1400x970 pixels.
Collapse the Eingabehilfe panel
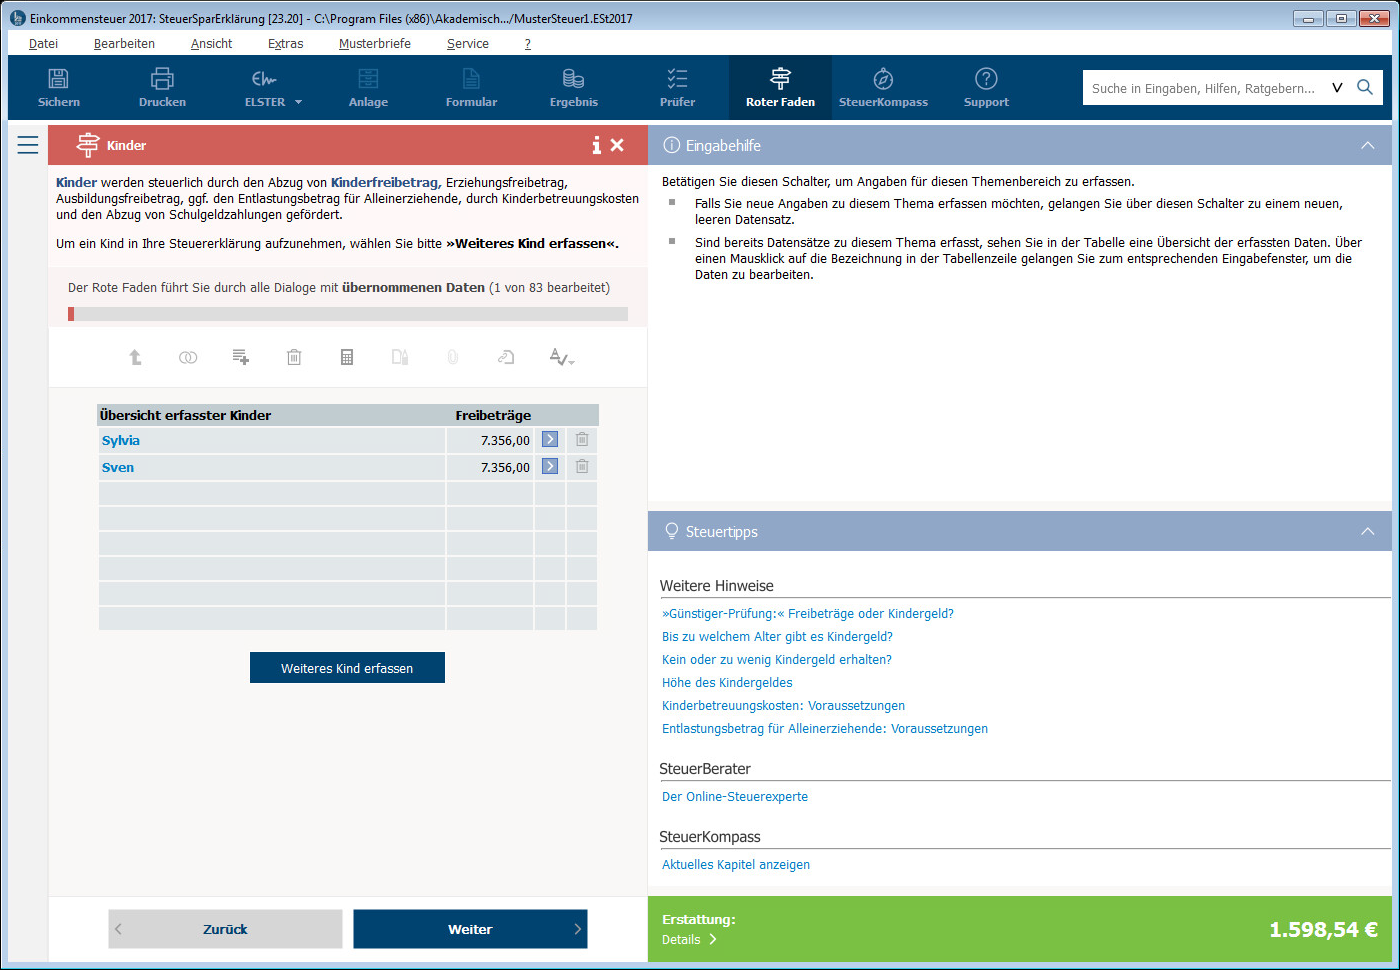1368,146
